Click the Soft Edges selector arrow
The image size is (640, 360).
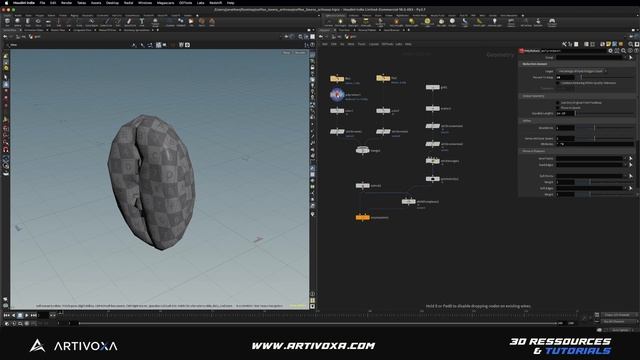[x=631, y=188]
